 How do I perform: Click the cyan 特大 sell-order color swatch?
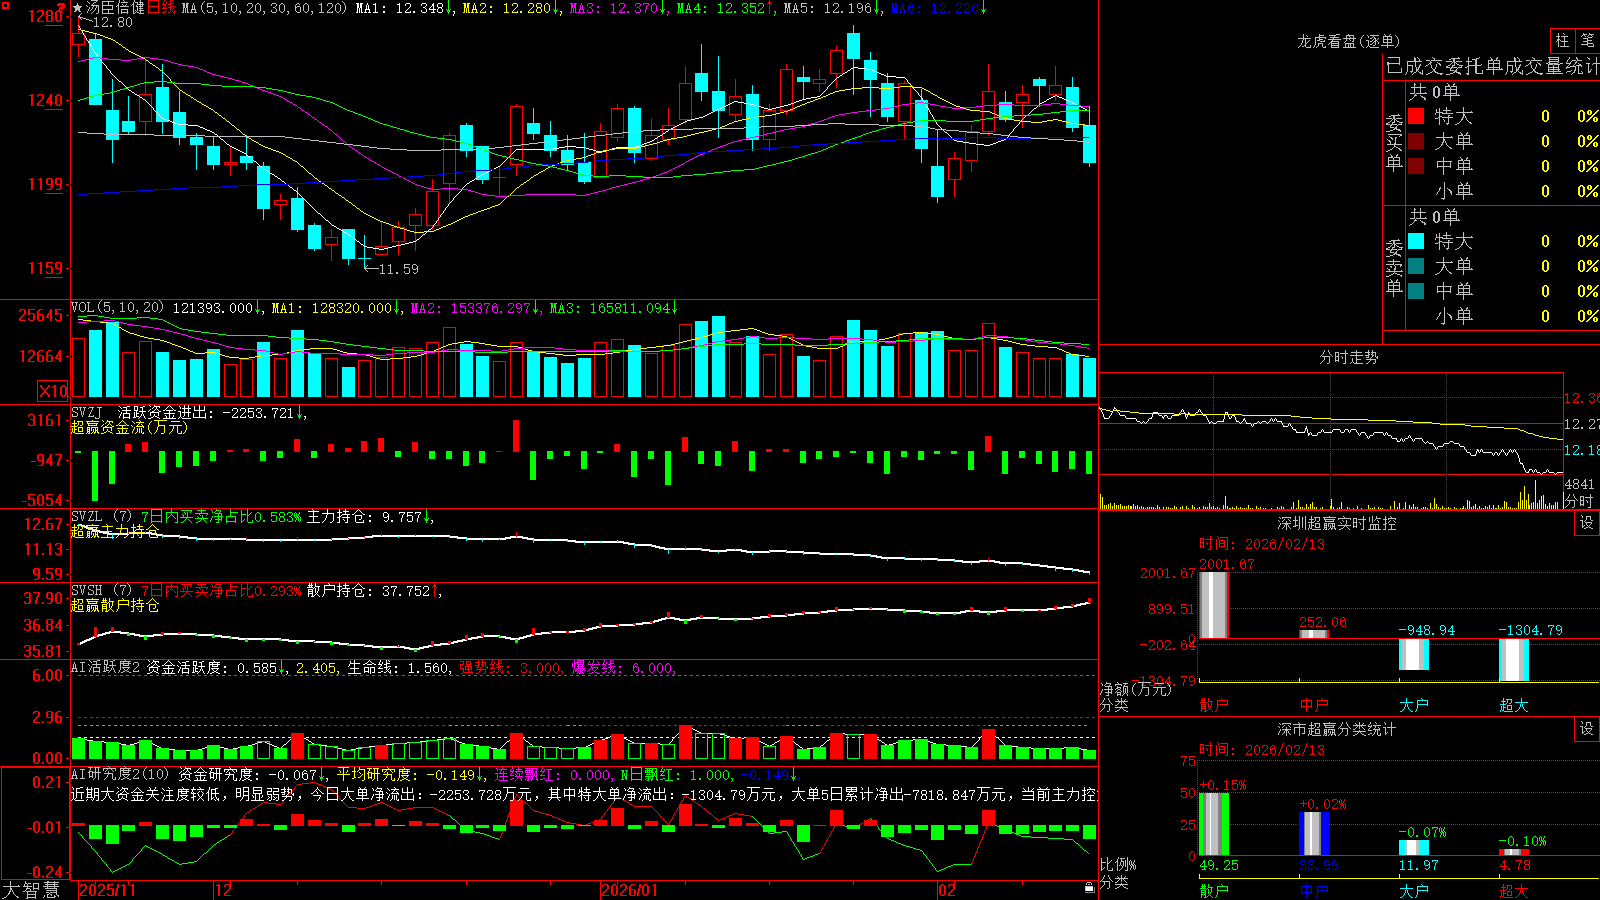pyautogui.click(x=1416, y=241)
